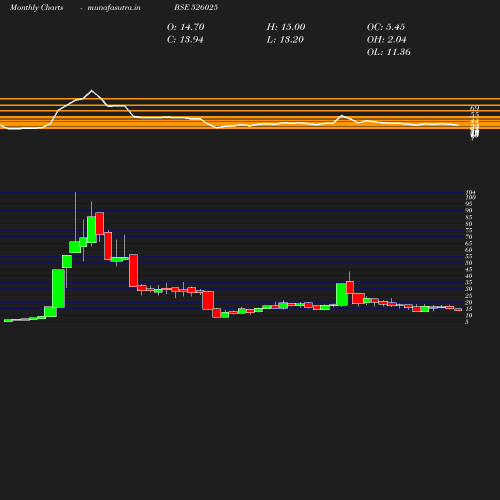
Task: Select the "OL: 11.36" reading
Action: [389, 52]
